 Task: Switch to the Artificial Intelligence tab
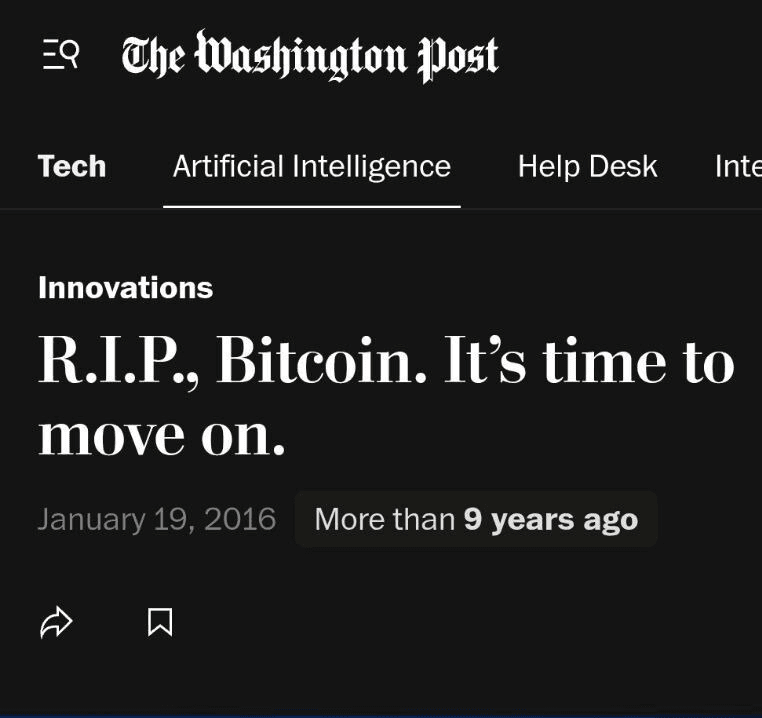[312, 166]
